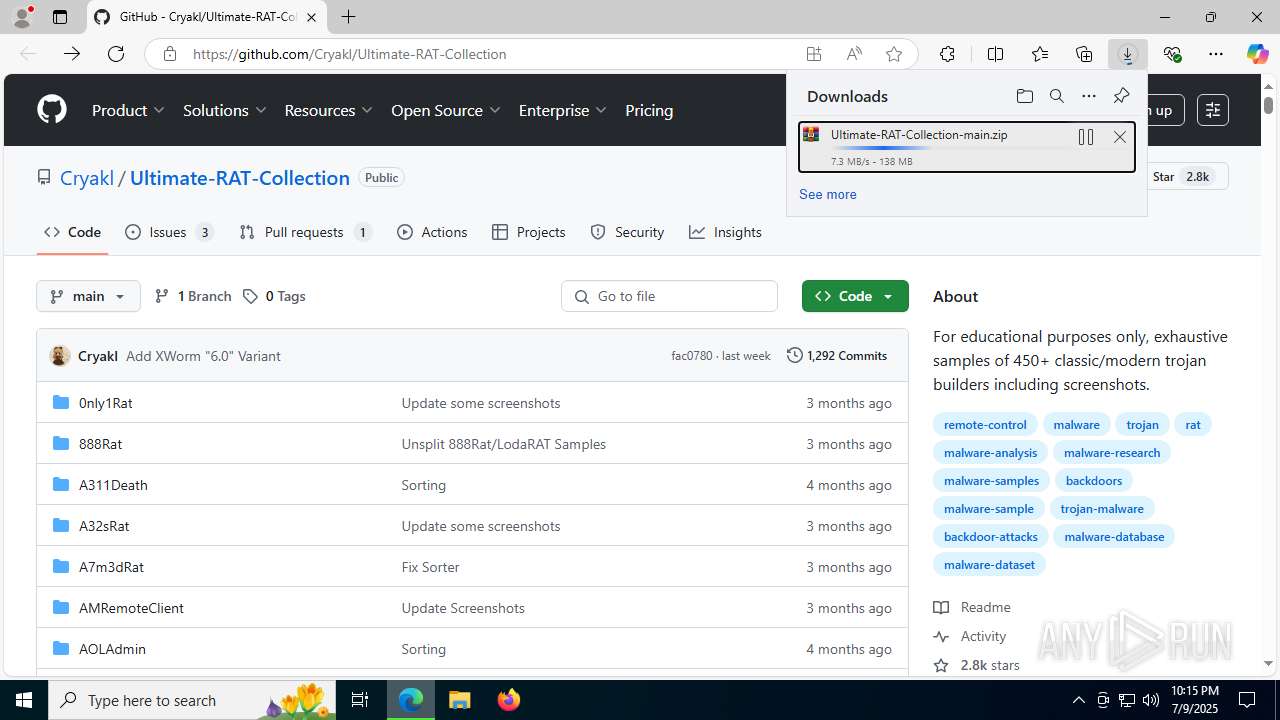The height and width of the screenshot is (720, 1280).
Task: Toggle split screen view icon
Action: 995,54
